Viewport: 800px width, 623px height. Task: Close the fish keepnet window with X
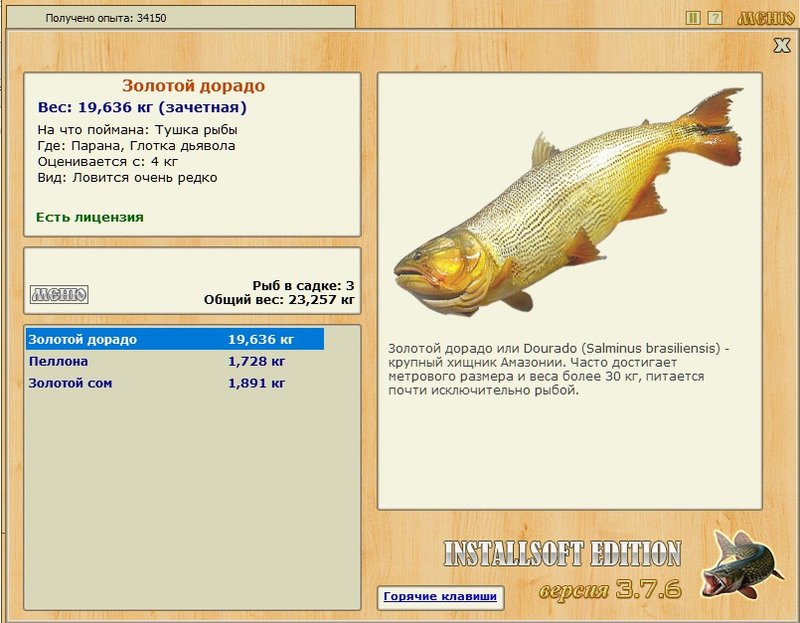click(x=782, y=45)
